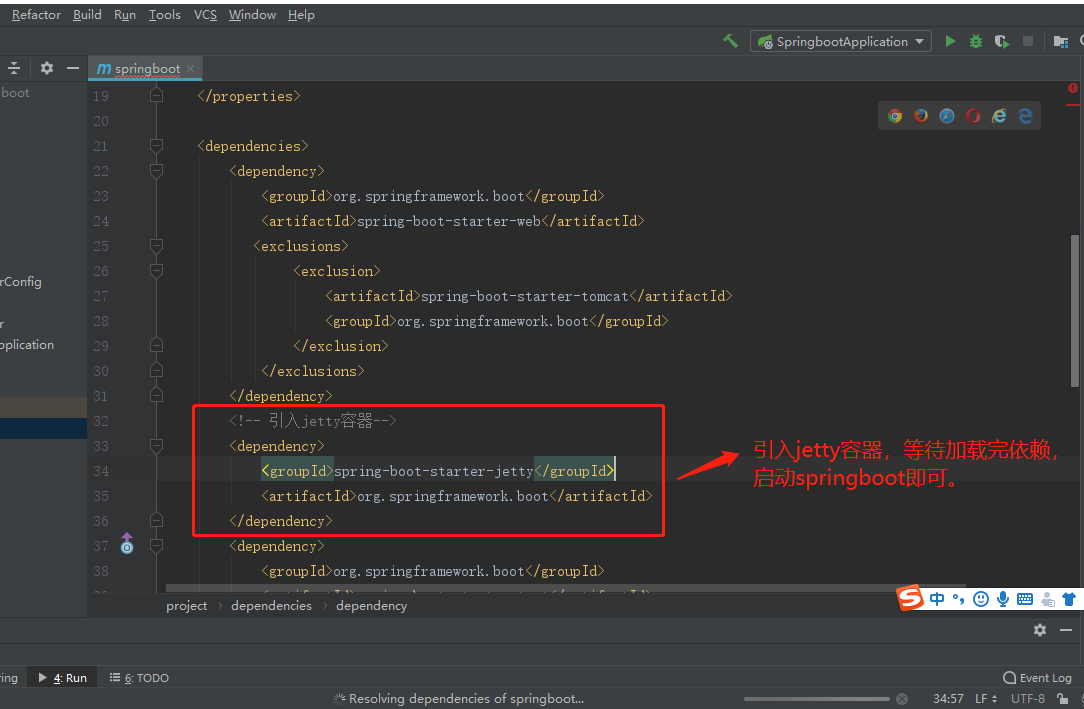Click the red error indicator in editor corner

(x=1072, y=88)
